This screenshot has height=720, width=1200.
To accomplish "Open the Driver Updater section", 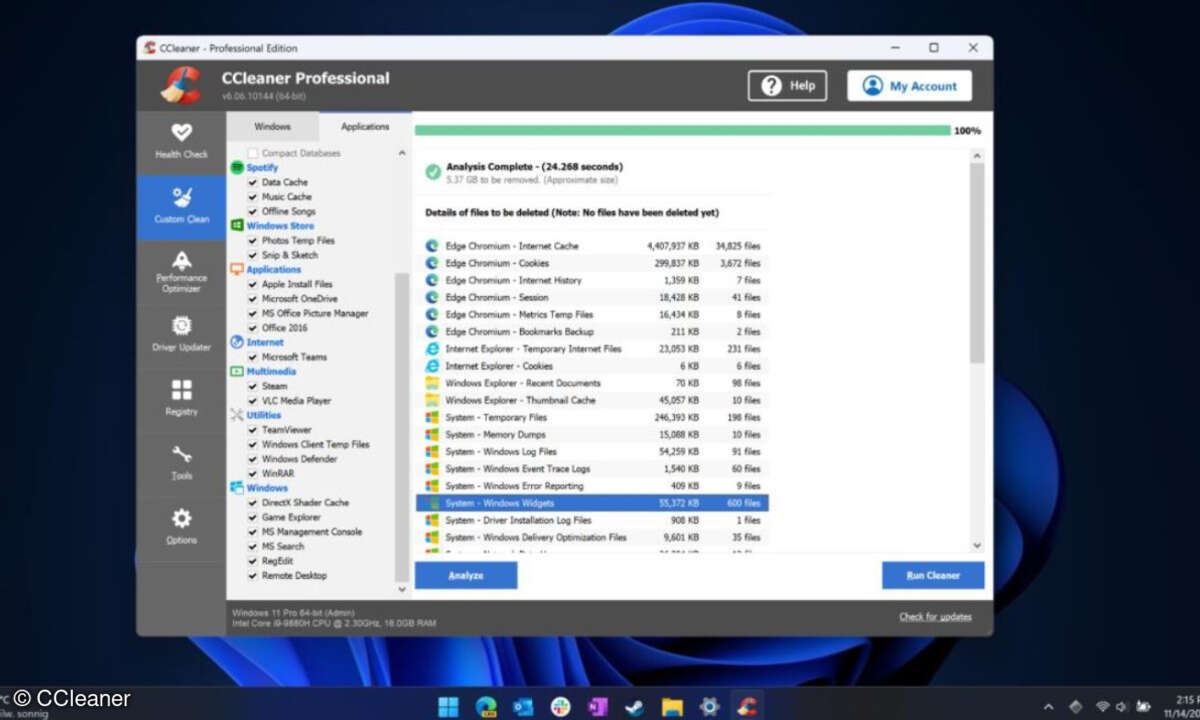I will pos(181,335).
